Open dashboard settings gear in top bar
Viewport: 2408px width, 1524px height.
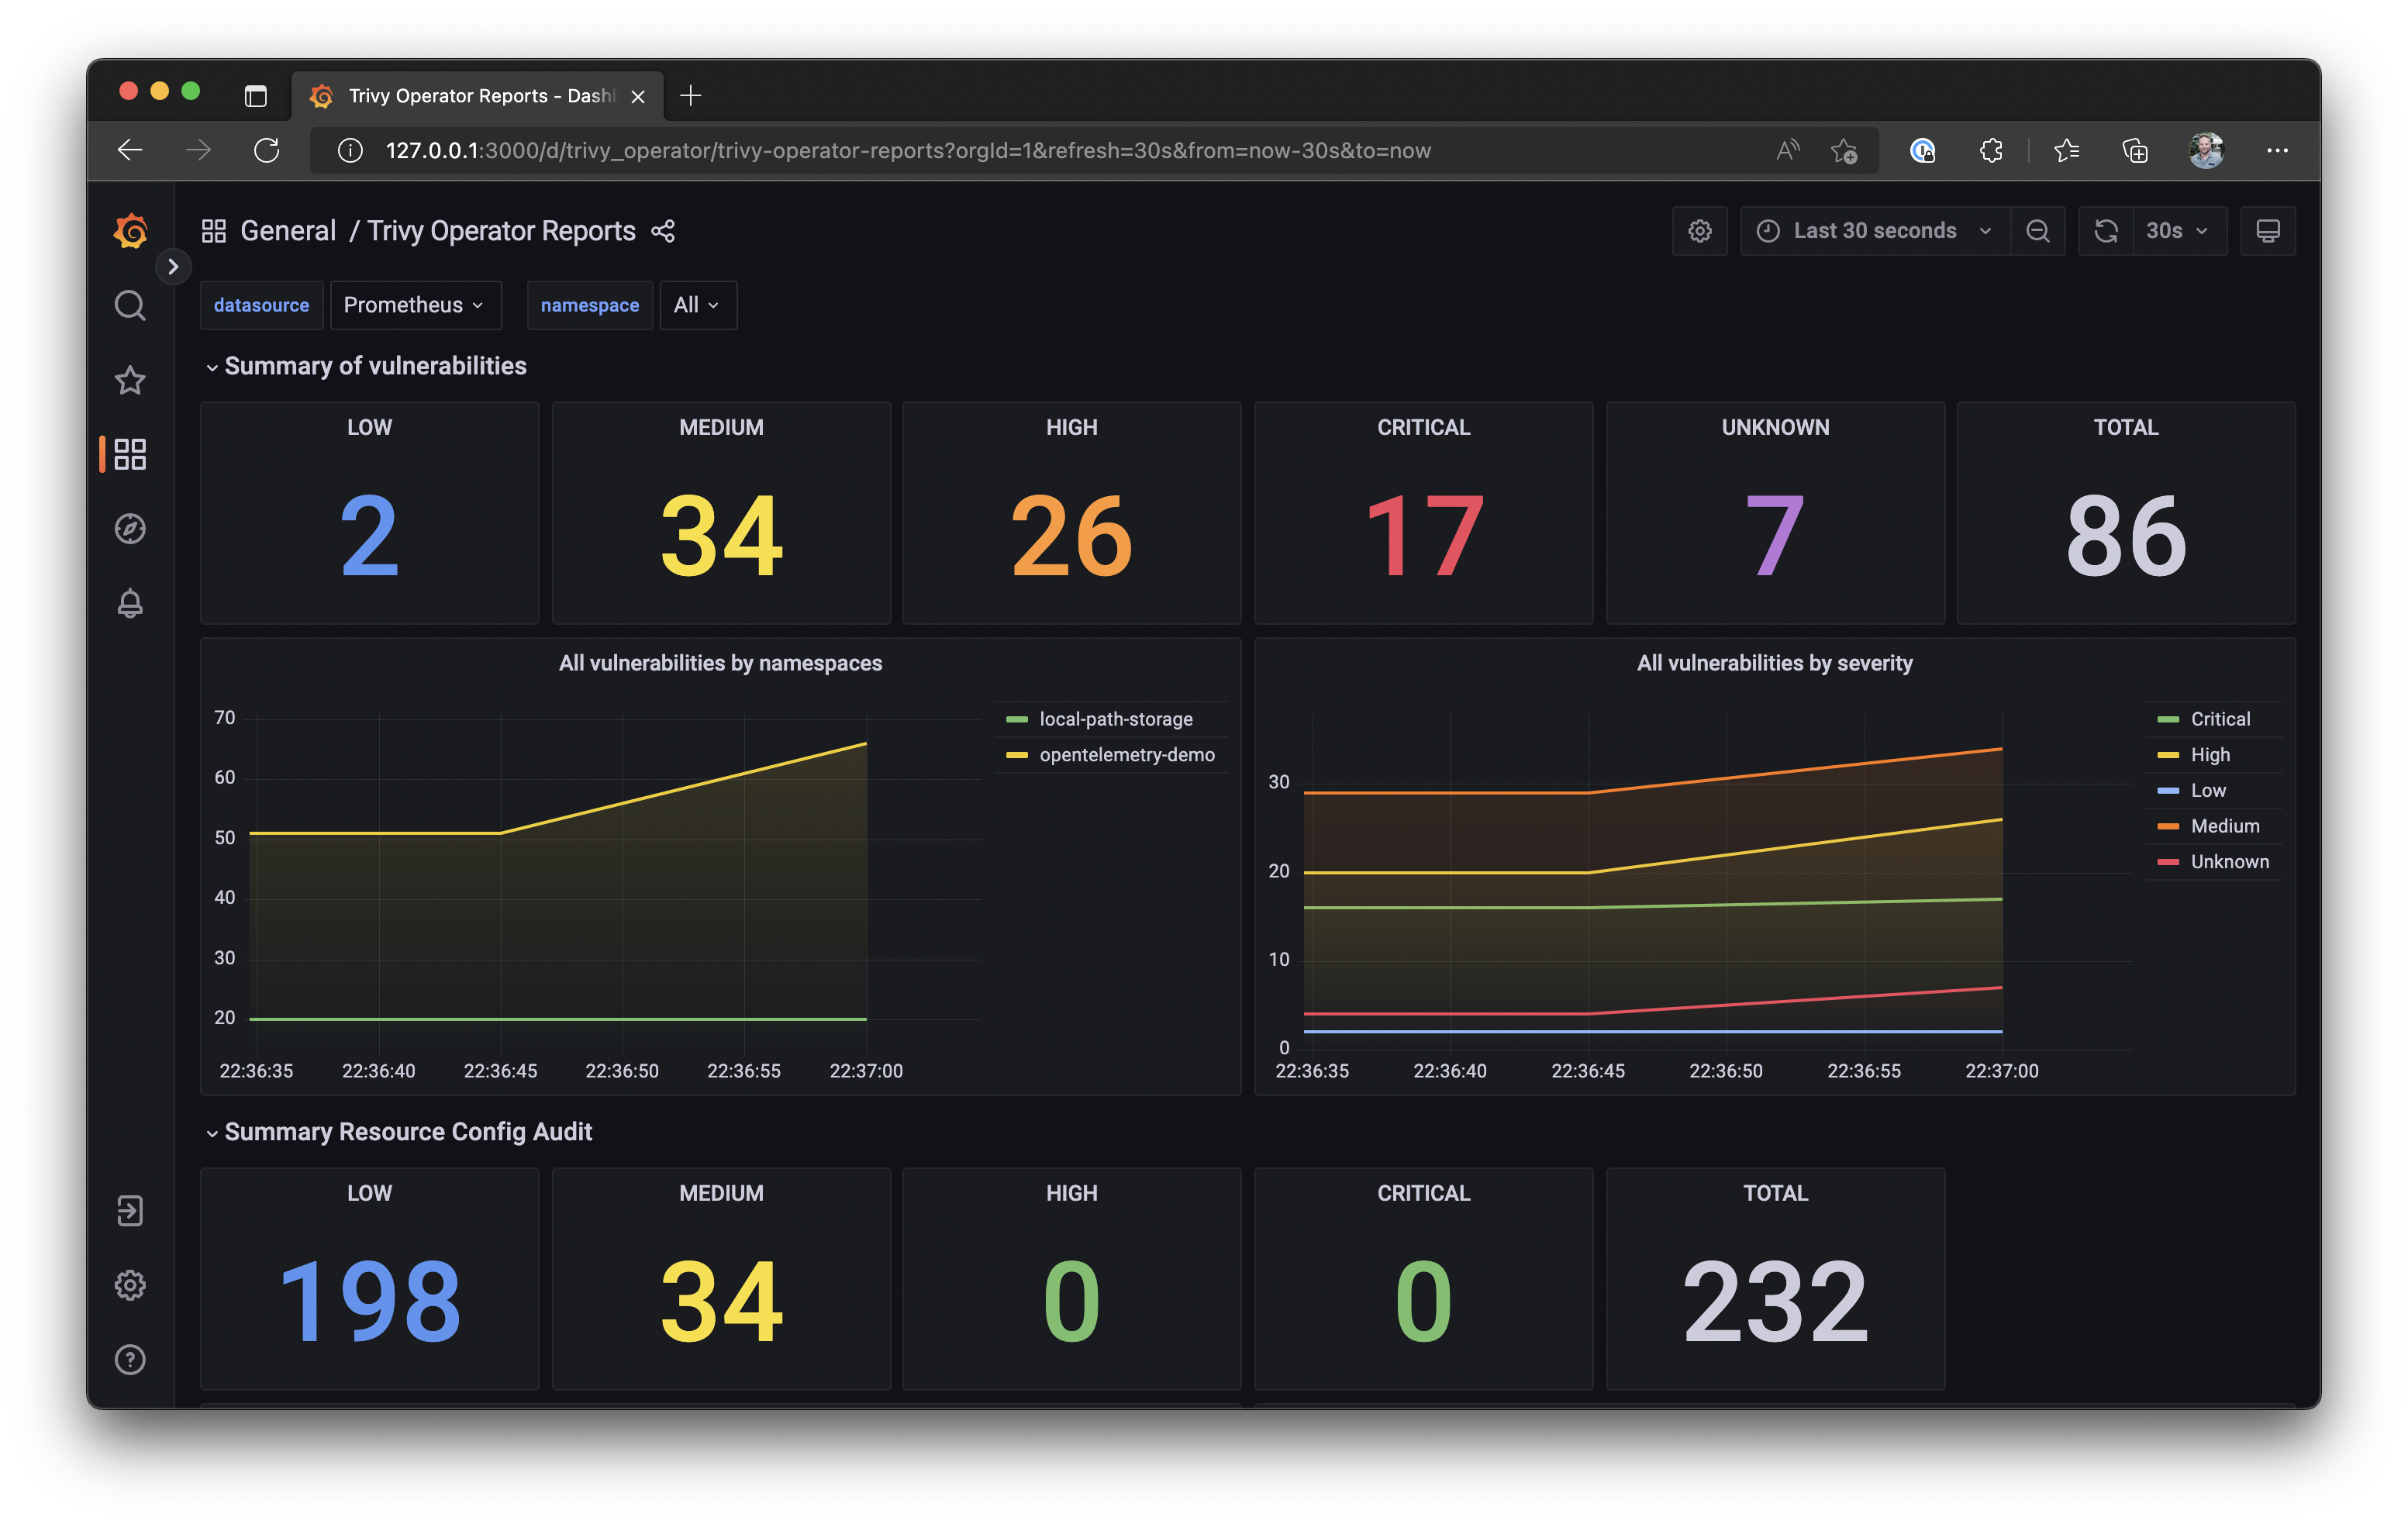(1699, 231)
